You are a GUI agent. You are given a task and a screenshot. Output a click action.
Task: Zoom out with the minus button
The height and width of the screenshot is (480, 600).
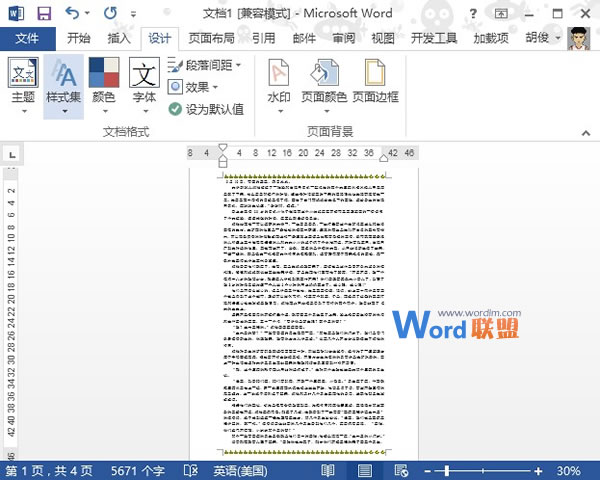pos(428,471)
